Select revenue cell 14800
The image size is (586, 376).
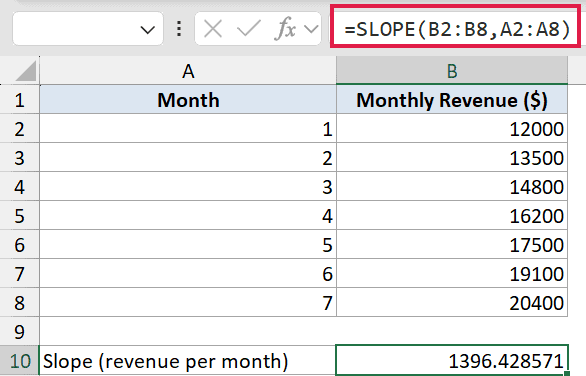pos(452,187)
